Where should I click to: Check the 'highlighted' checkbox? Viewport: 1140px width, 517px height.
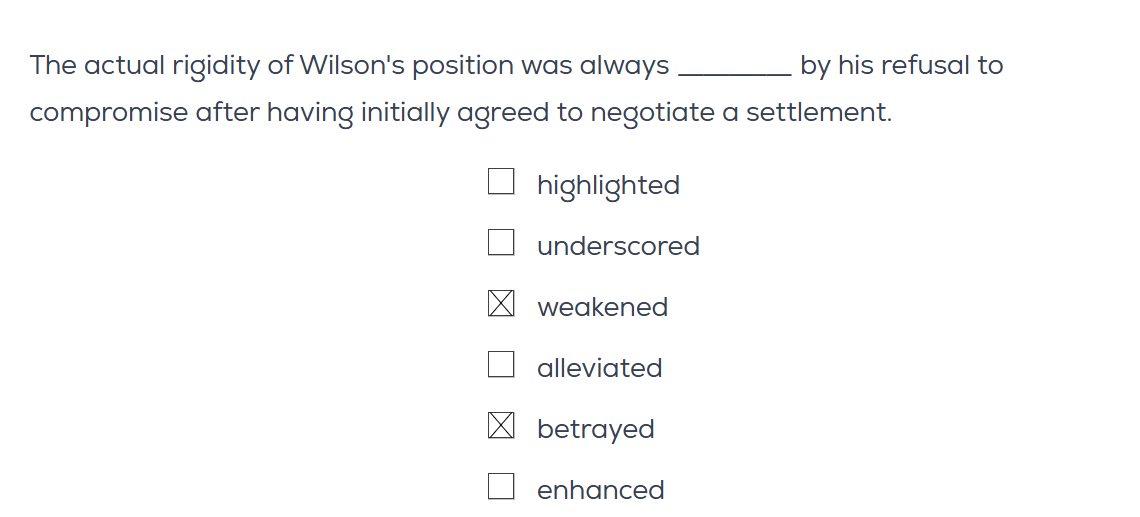point(501,181)
